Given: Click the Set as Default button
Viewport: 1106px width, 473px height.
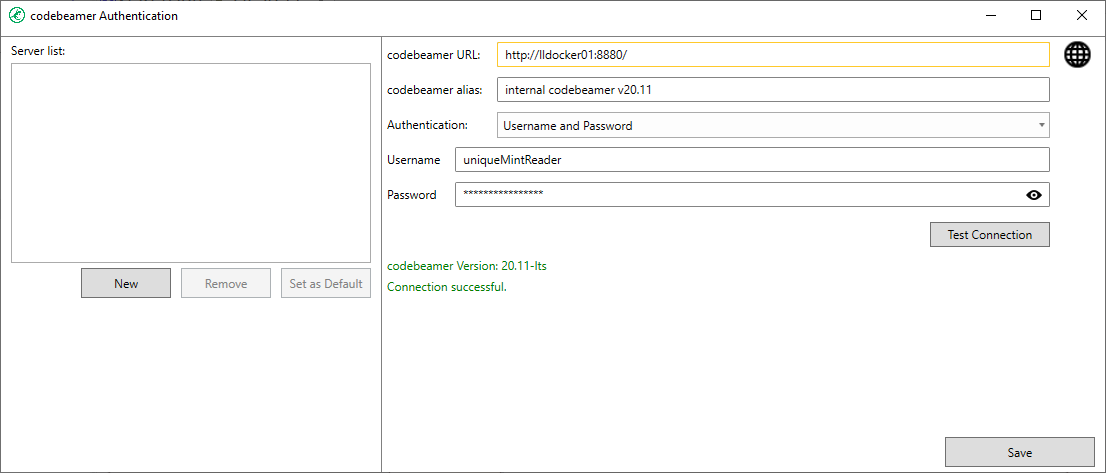Looking at the screenshot, I should (326, 283).
